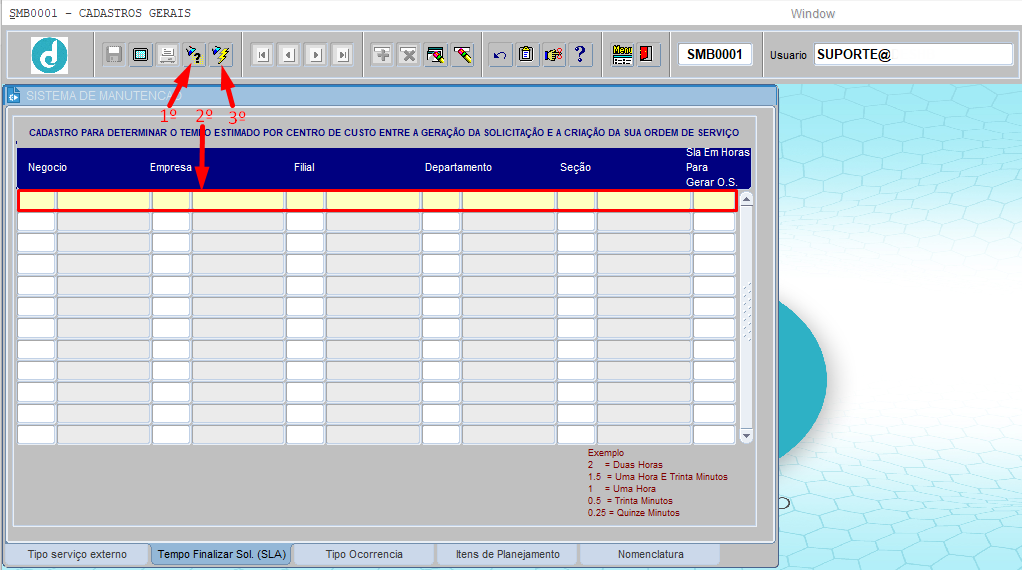Go to the first record
Screen dimensions: 1022x570
(262, 55)
